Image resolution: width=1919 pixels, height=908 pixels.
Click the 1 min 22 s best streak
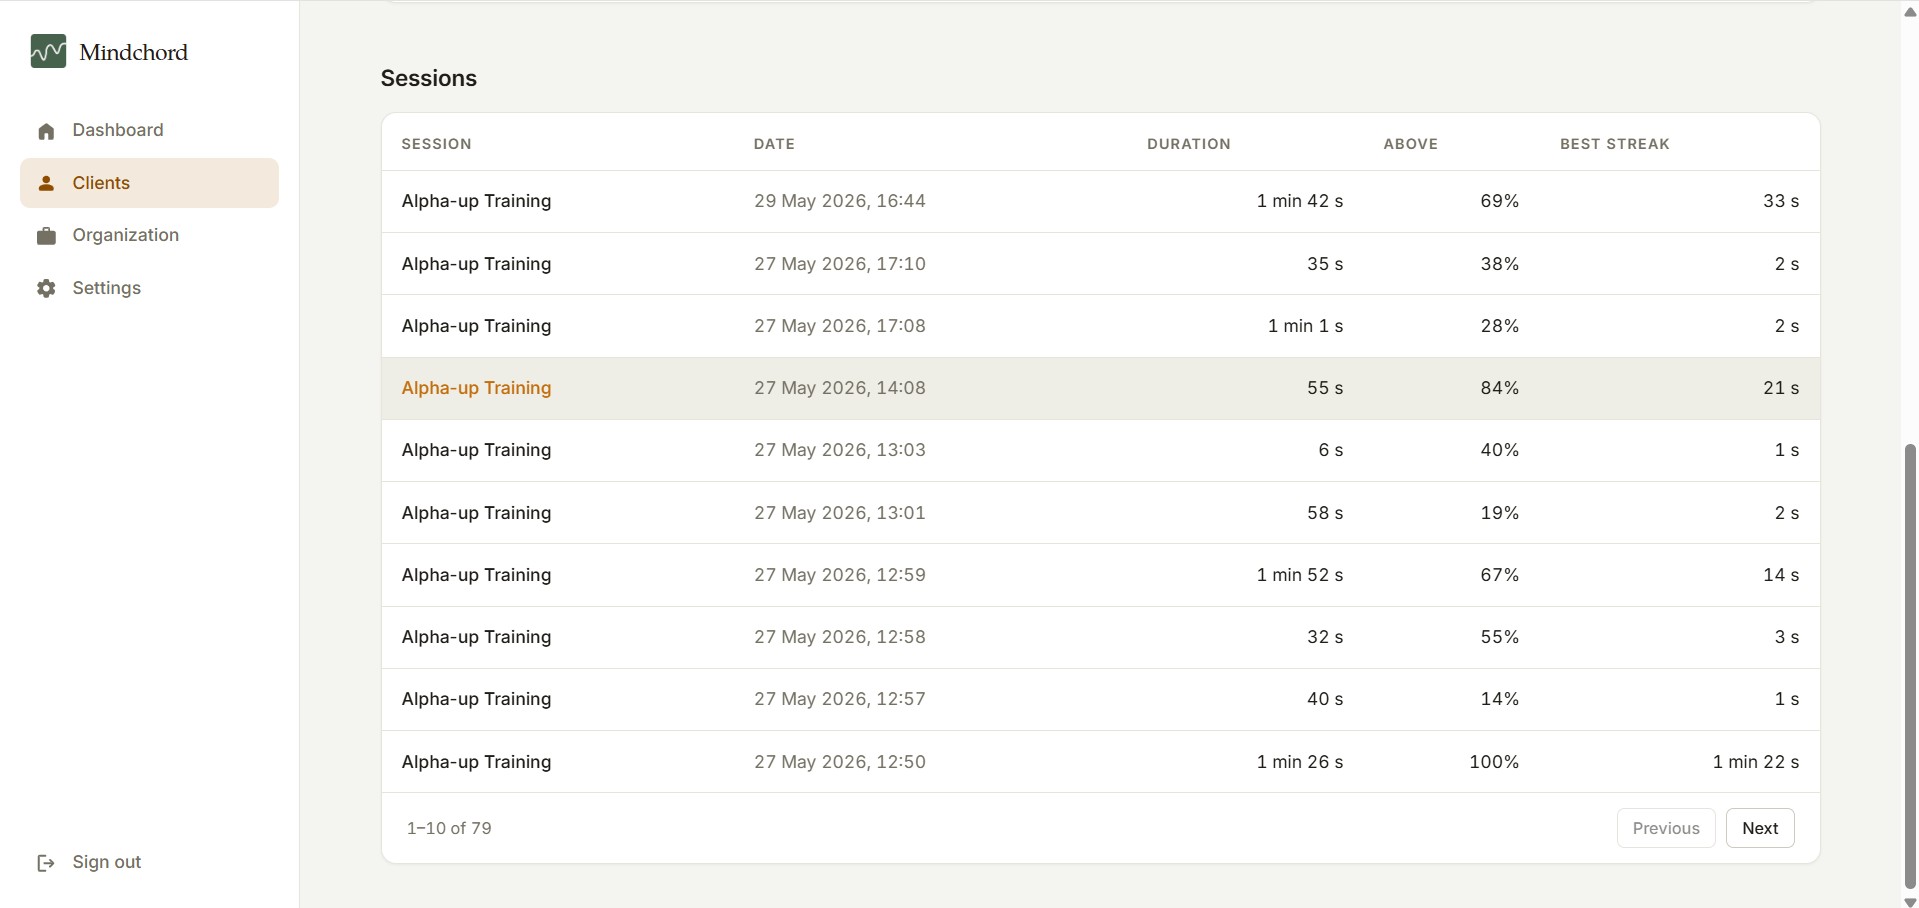coord(1755,762)
